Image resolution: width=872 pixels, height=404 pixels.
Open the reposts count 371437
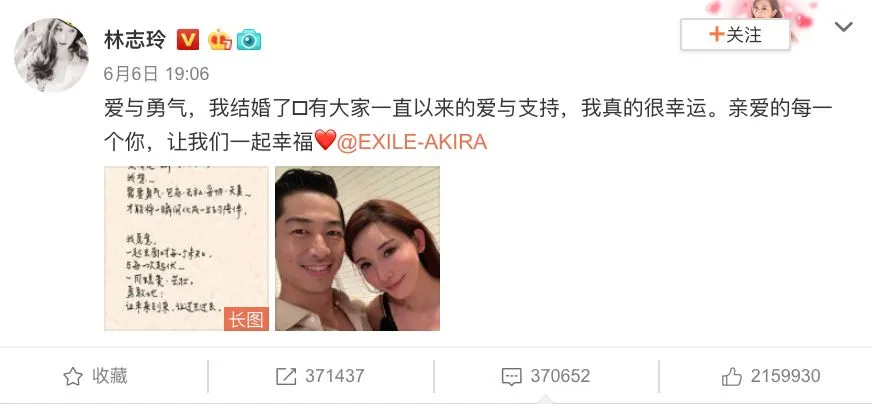coord(334,376)
